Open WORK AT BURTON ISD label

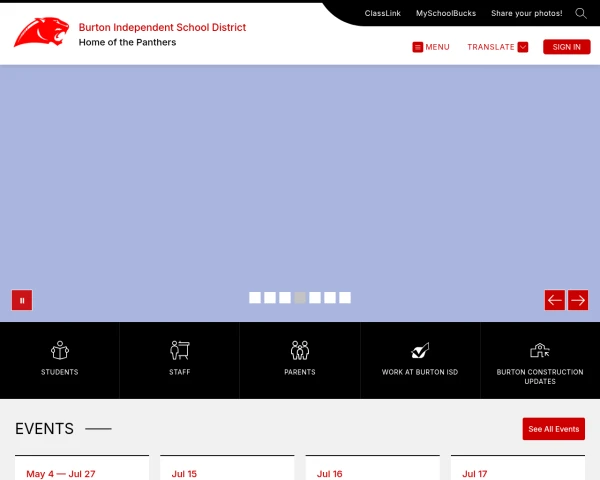point(420,372)
